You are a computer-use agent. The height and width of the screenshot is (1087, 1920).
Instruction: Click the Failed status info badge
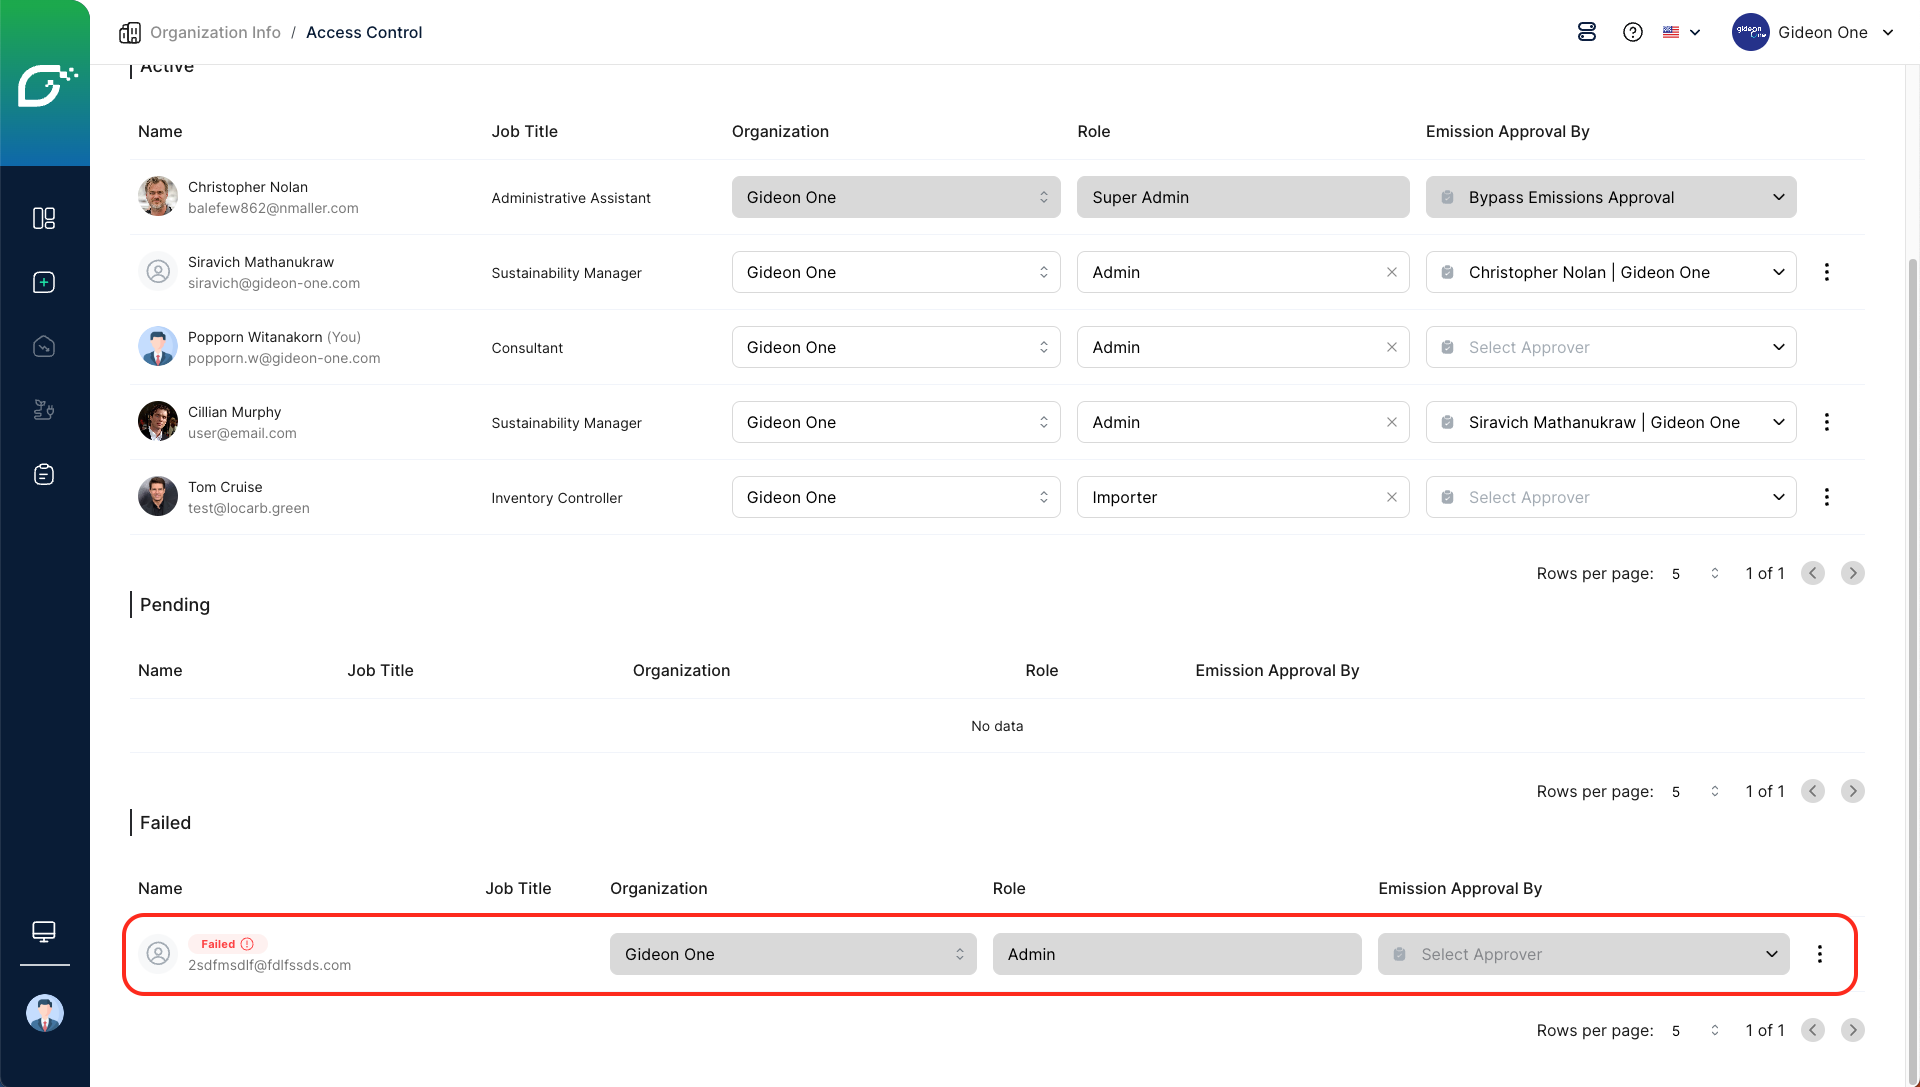[227, 944]
